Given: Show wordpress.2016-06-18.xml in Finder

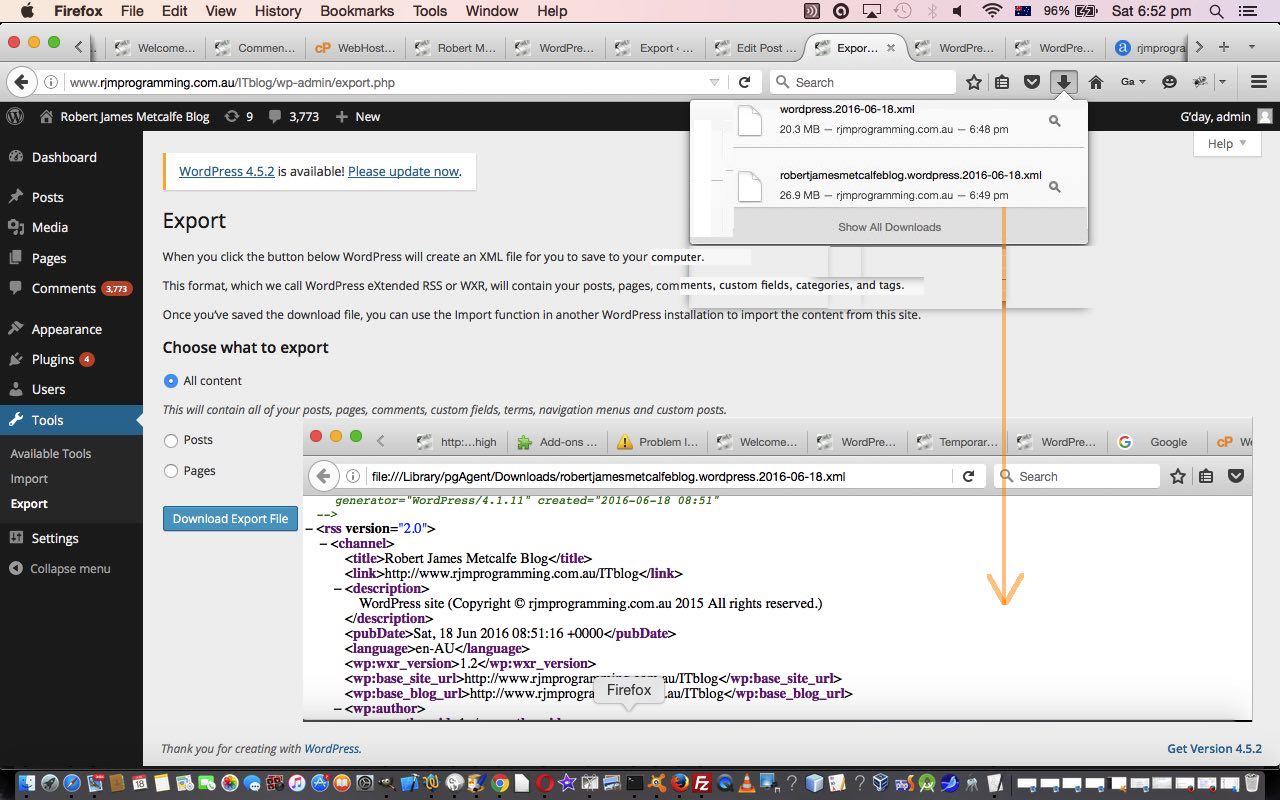Looking at the screenshot, I should pos(1054,121).
